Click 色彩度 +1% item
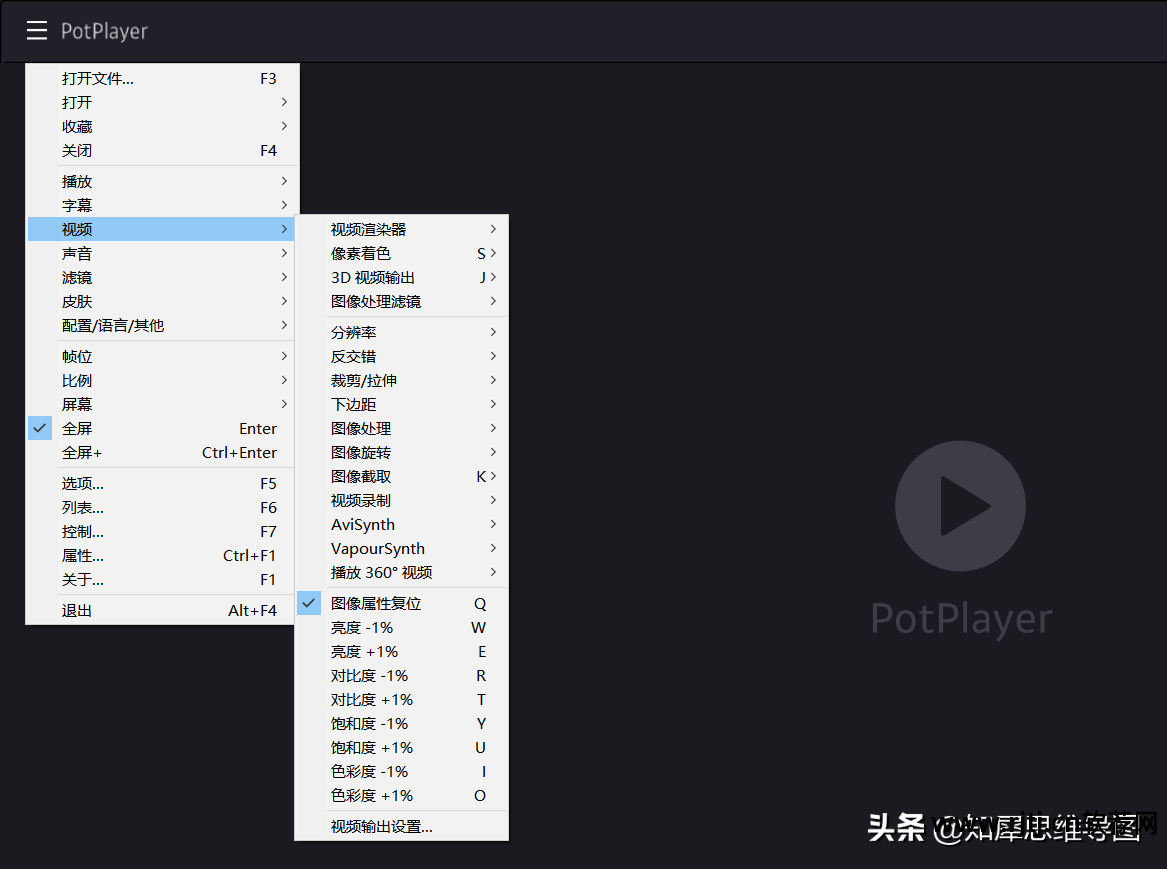1167x869 pixels. pos(401,795)
